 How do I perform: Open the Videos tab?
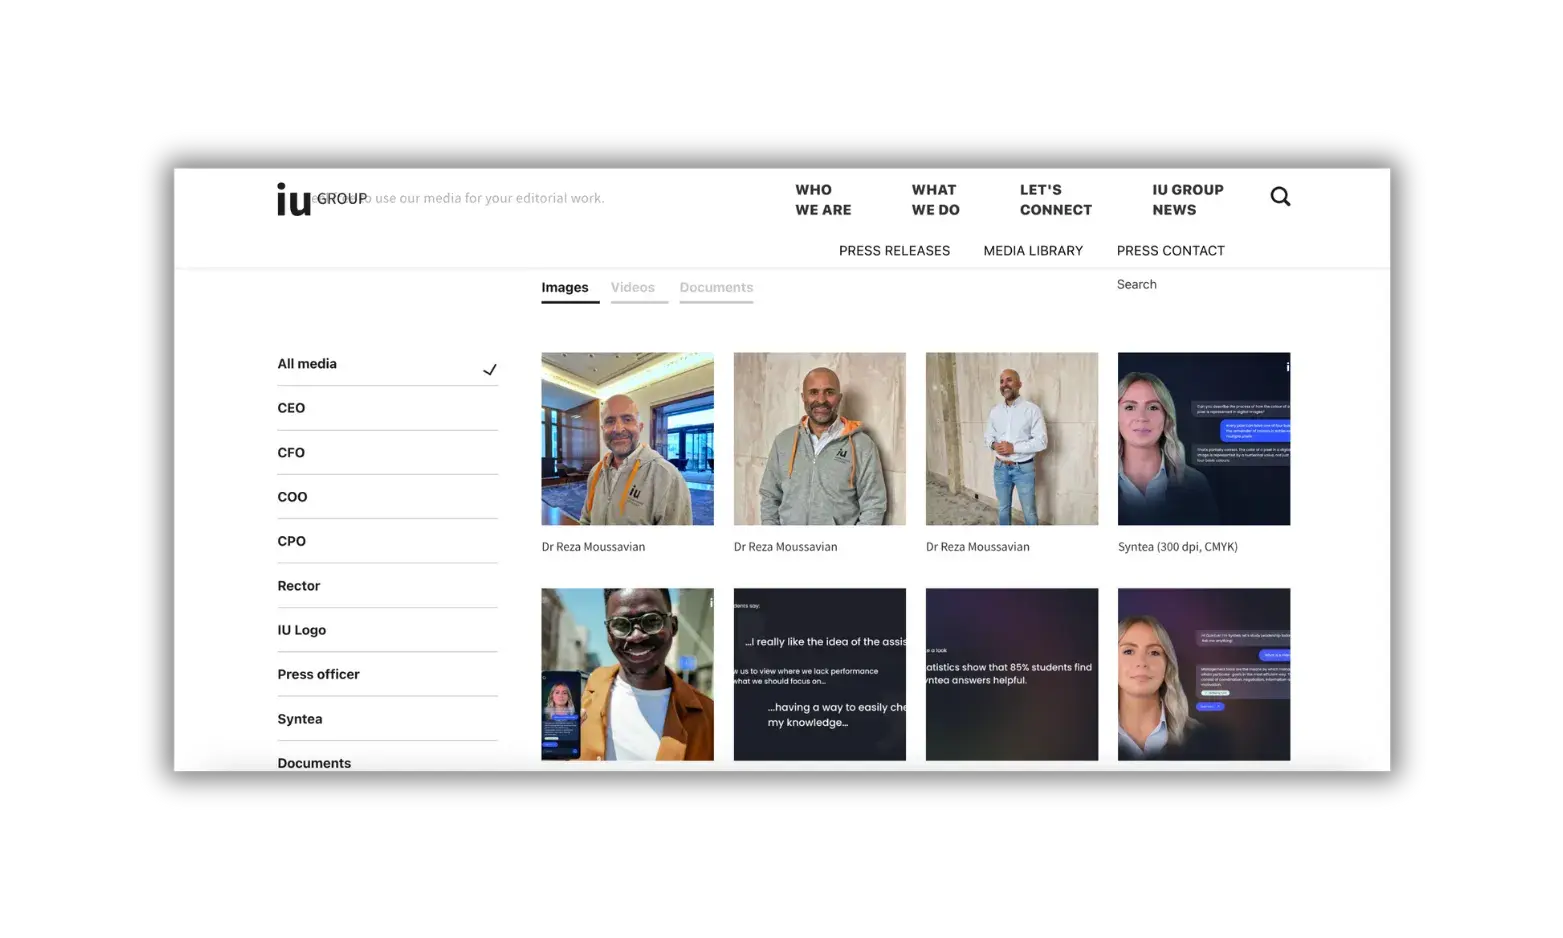633,288
